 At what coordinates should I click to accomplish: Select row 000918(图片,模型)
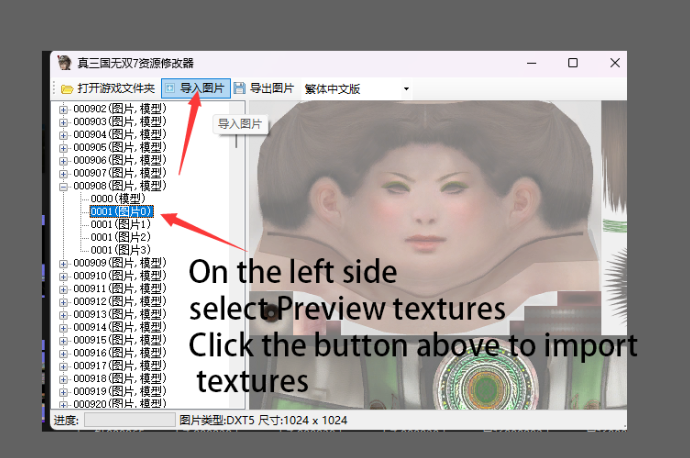coord(120,378)
